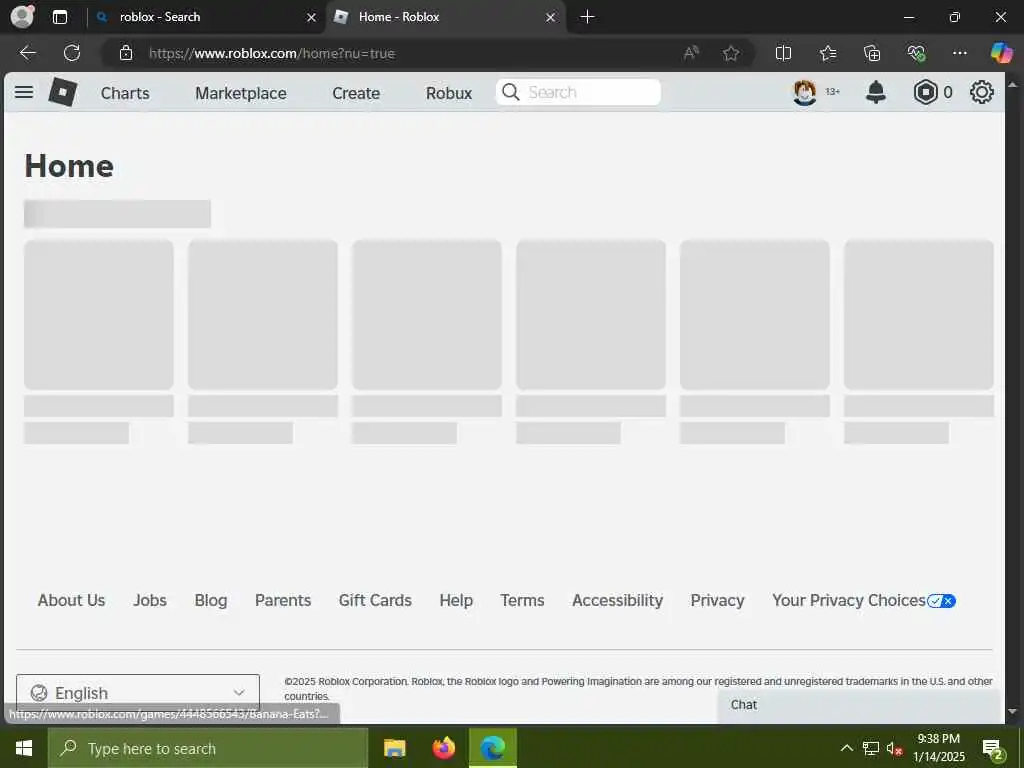Select the Home - Roblox tab
This screenshot has height=768, width=1024.
click(445, 17)
